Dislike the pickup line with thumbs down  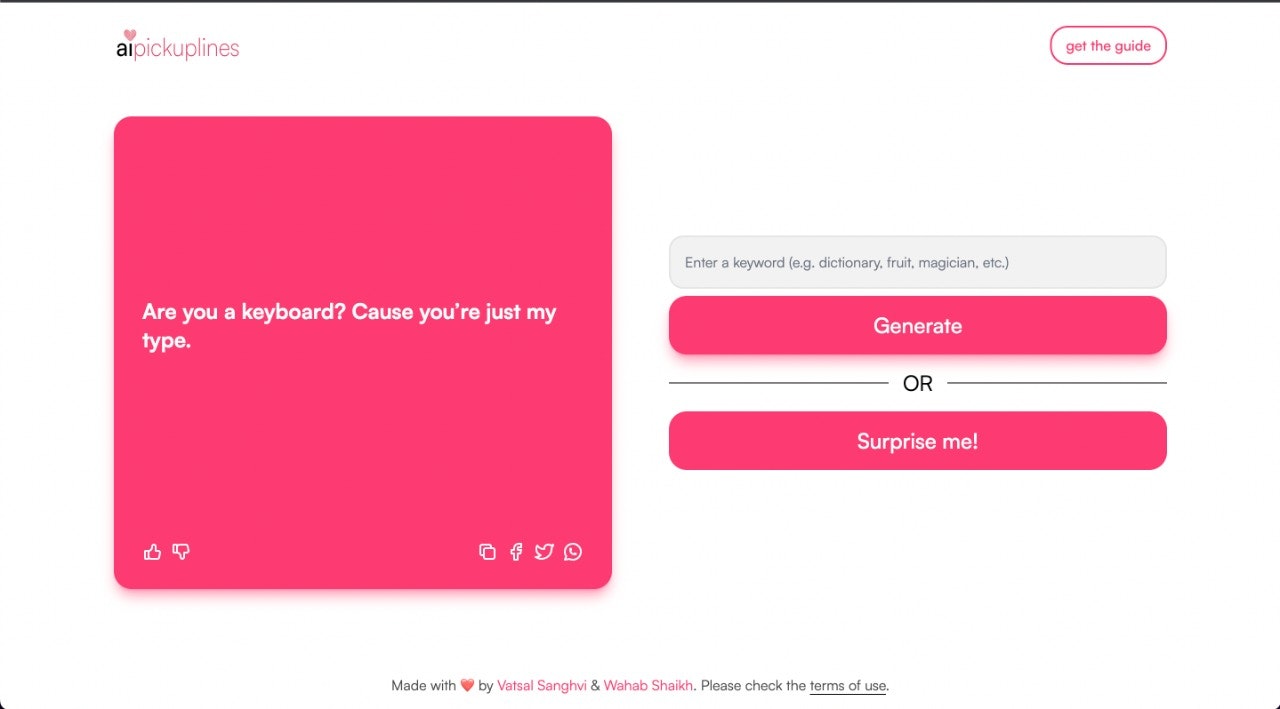pos(181,551)
